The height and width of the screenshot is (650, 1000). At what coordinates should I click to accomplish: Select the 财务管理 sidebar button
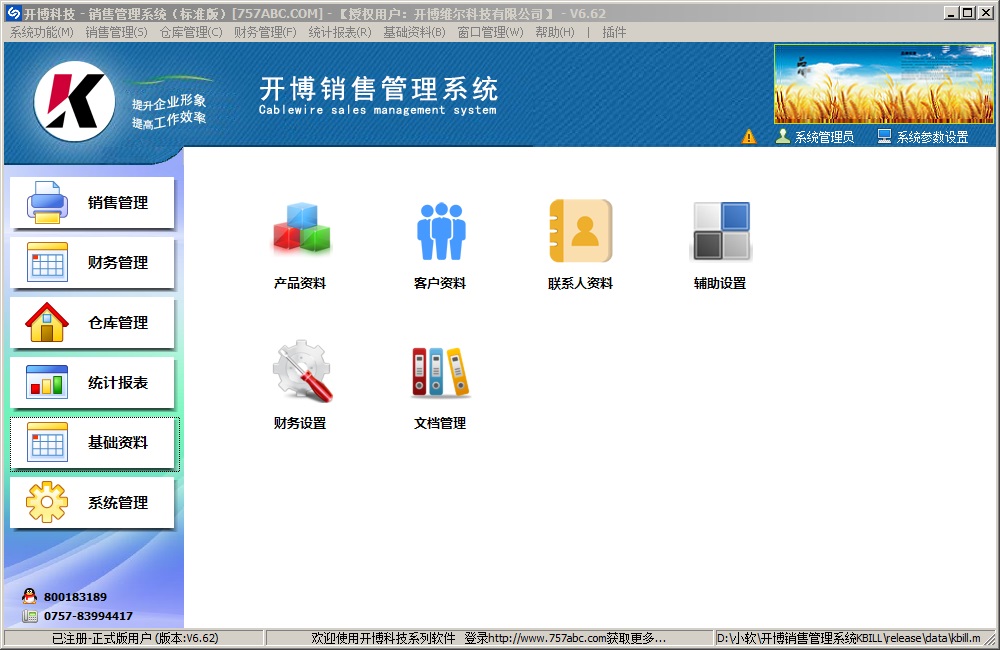92,263
